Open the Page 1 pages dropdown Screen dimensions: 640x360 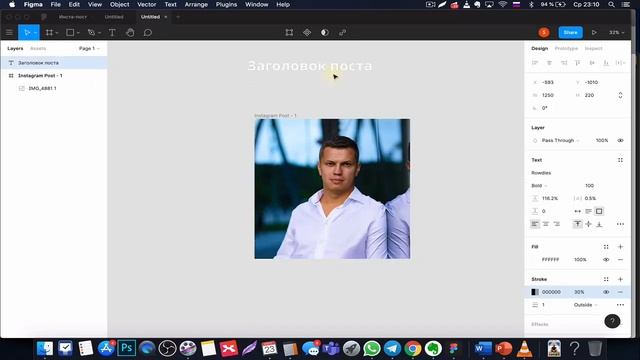click(89, 49)
